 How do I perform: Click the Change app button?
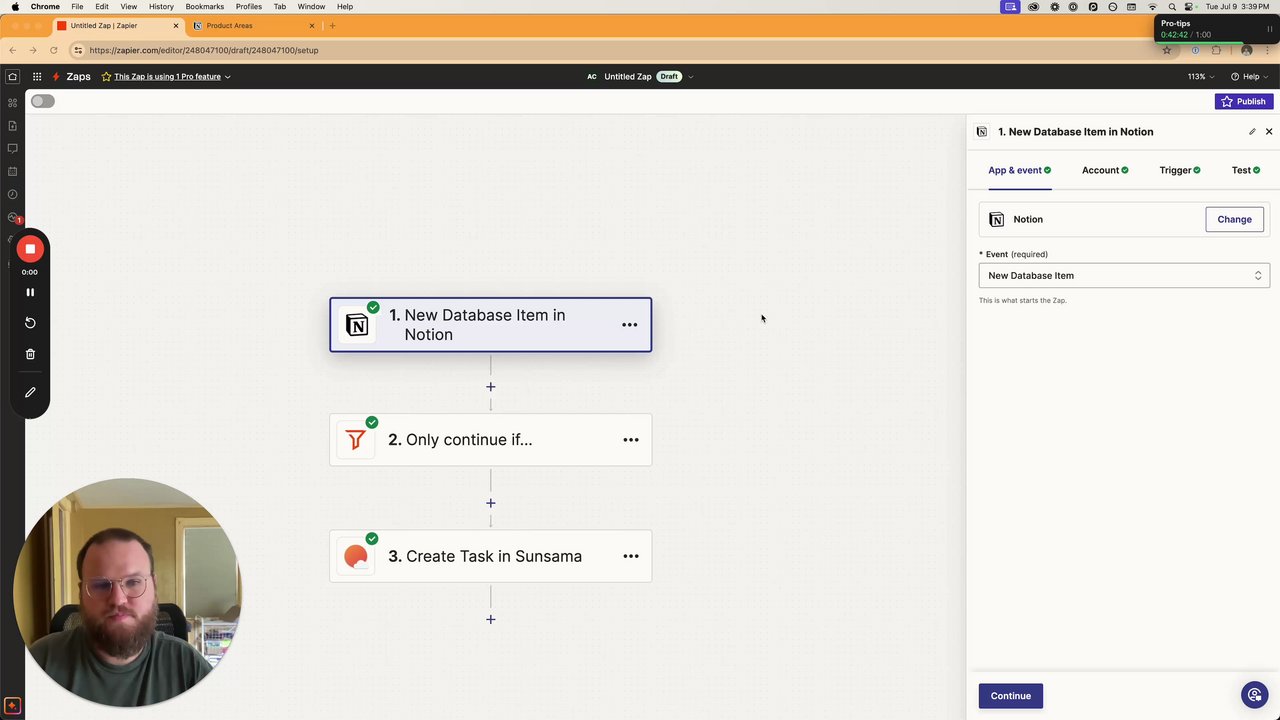1234,219
